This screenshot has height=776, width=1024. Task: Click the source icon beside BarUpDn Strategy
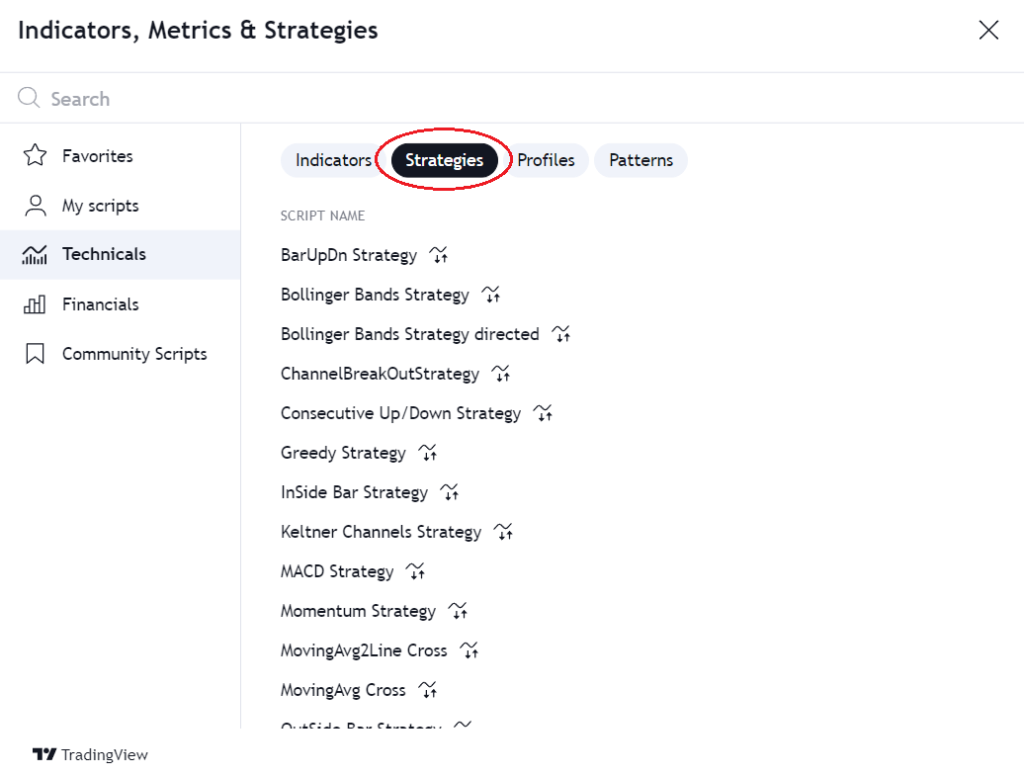438,255
